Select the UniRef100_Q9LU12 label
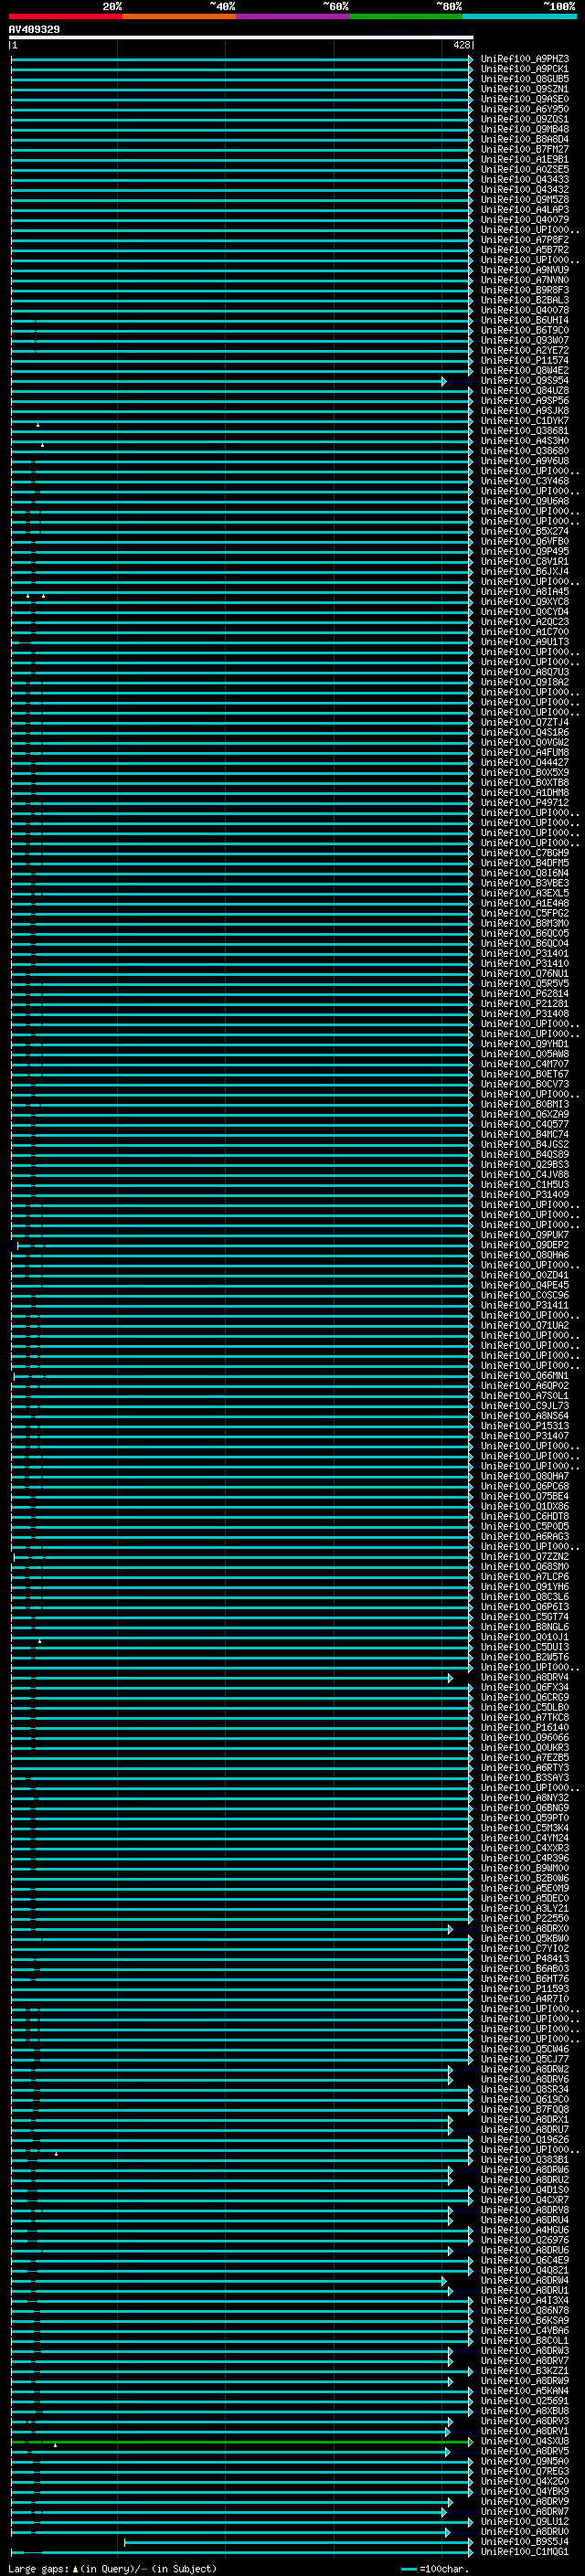Viewport: 585px width, 2576px height. (x=524, y=2521)
